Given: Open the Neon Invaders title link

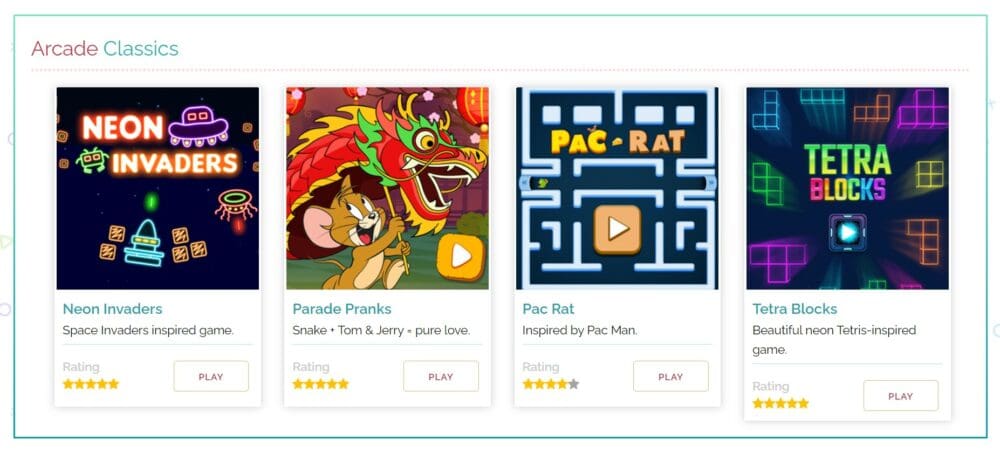Looking at the screenshot, I should tap(112, 309).
